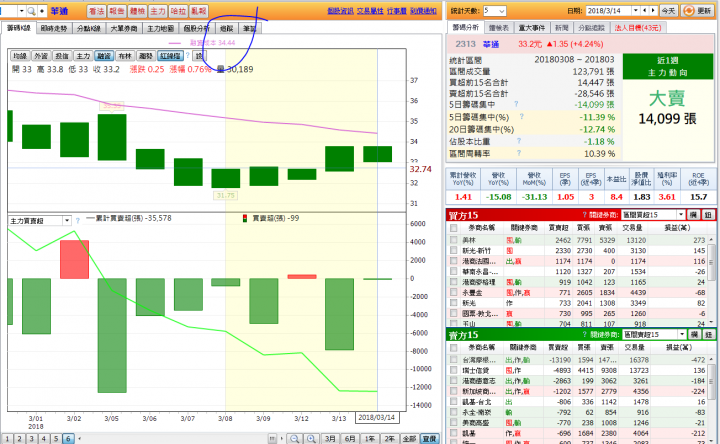Image resolution: width=720 pixels, height=444 pixels.
Task: Switch to 個股分析 tab
Action: pyautogui.click(x=196, y=28)
